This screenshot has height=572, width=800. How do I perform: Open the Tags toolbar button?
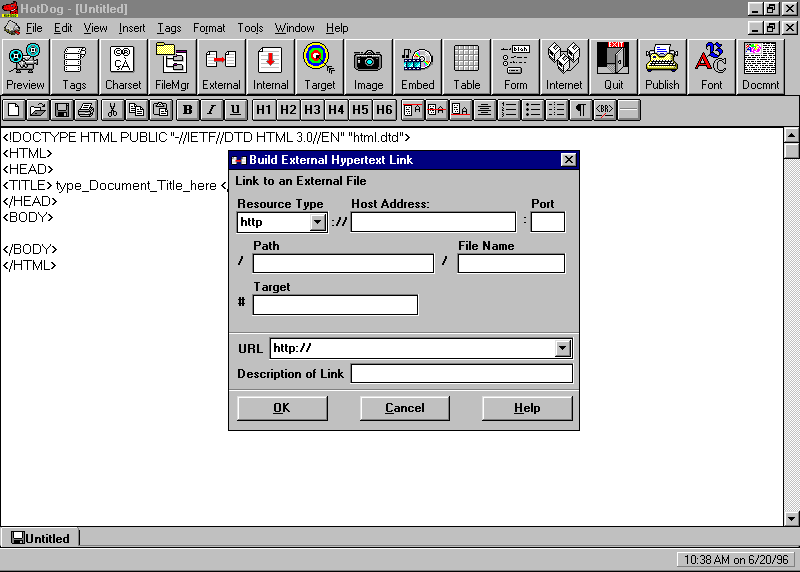tap(74, 67)
